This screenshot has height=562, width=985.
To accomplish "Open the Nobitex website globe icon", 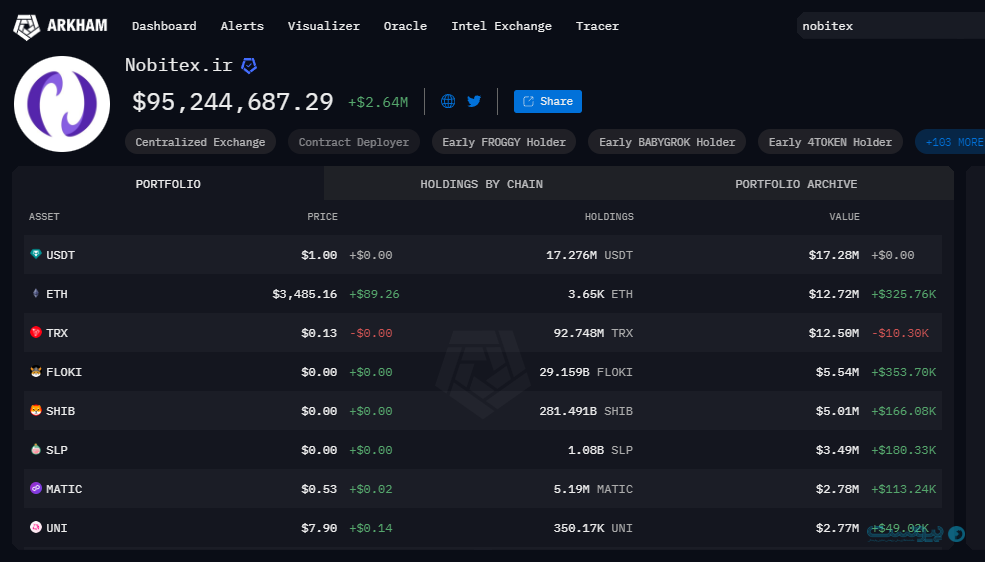I will pyautogui.click(x=448, y=101).
